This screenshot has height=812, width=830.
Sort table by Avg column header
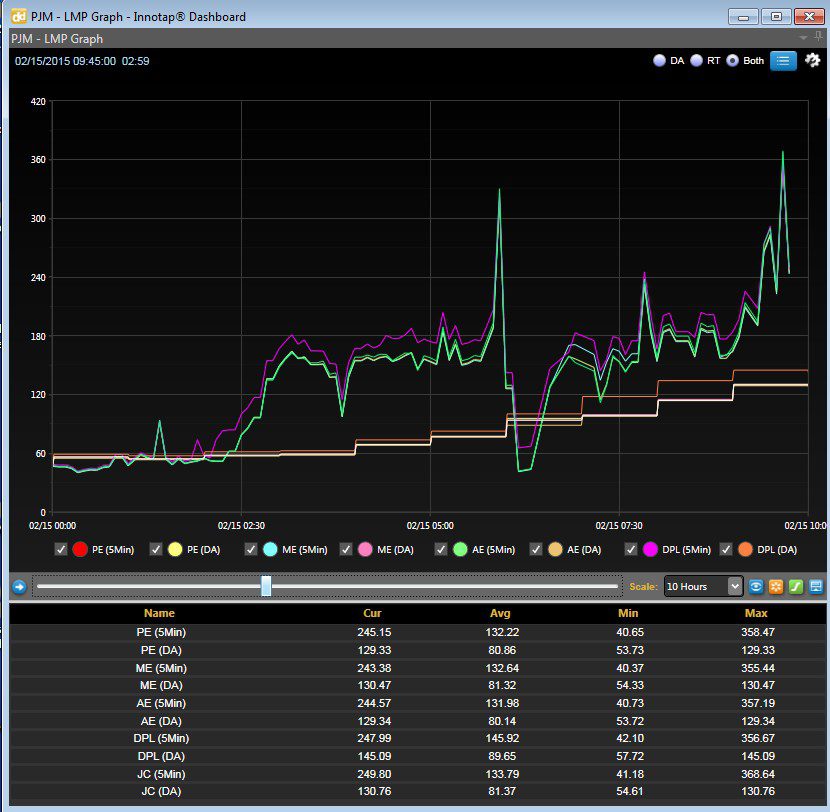tap(500, 613)
